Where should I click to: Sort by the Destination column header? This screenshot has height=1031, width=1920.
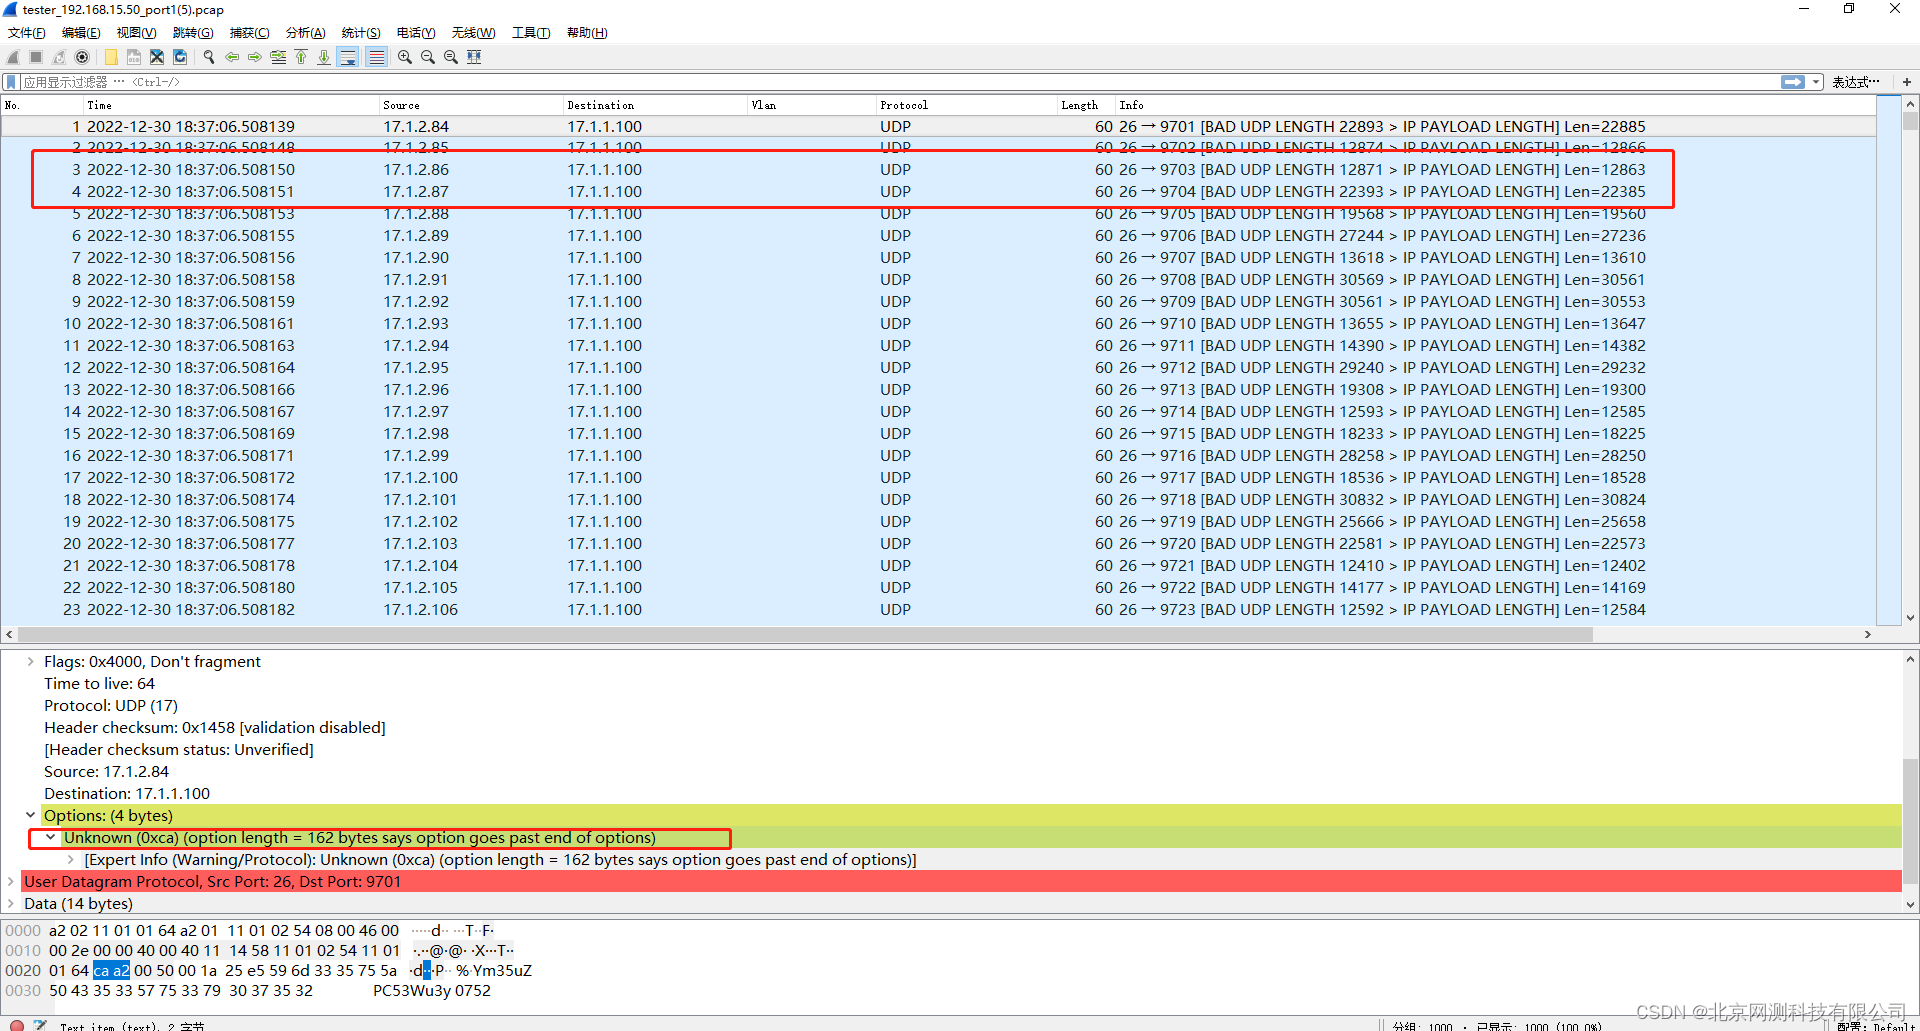click(x=655, y=105)
